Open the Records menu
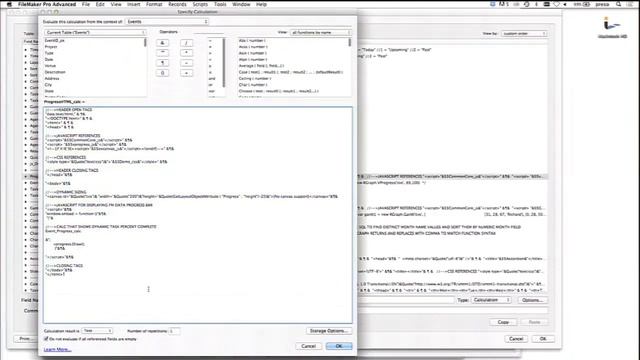 click(177, 4)
